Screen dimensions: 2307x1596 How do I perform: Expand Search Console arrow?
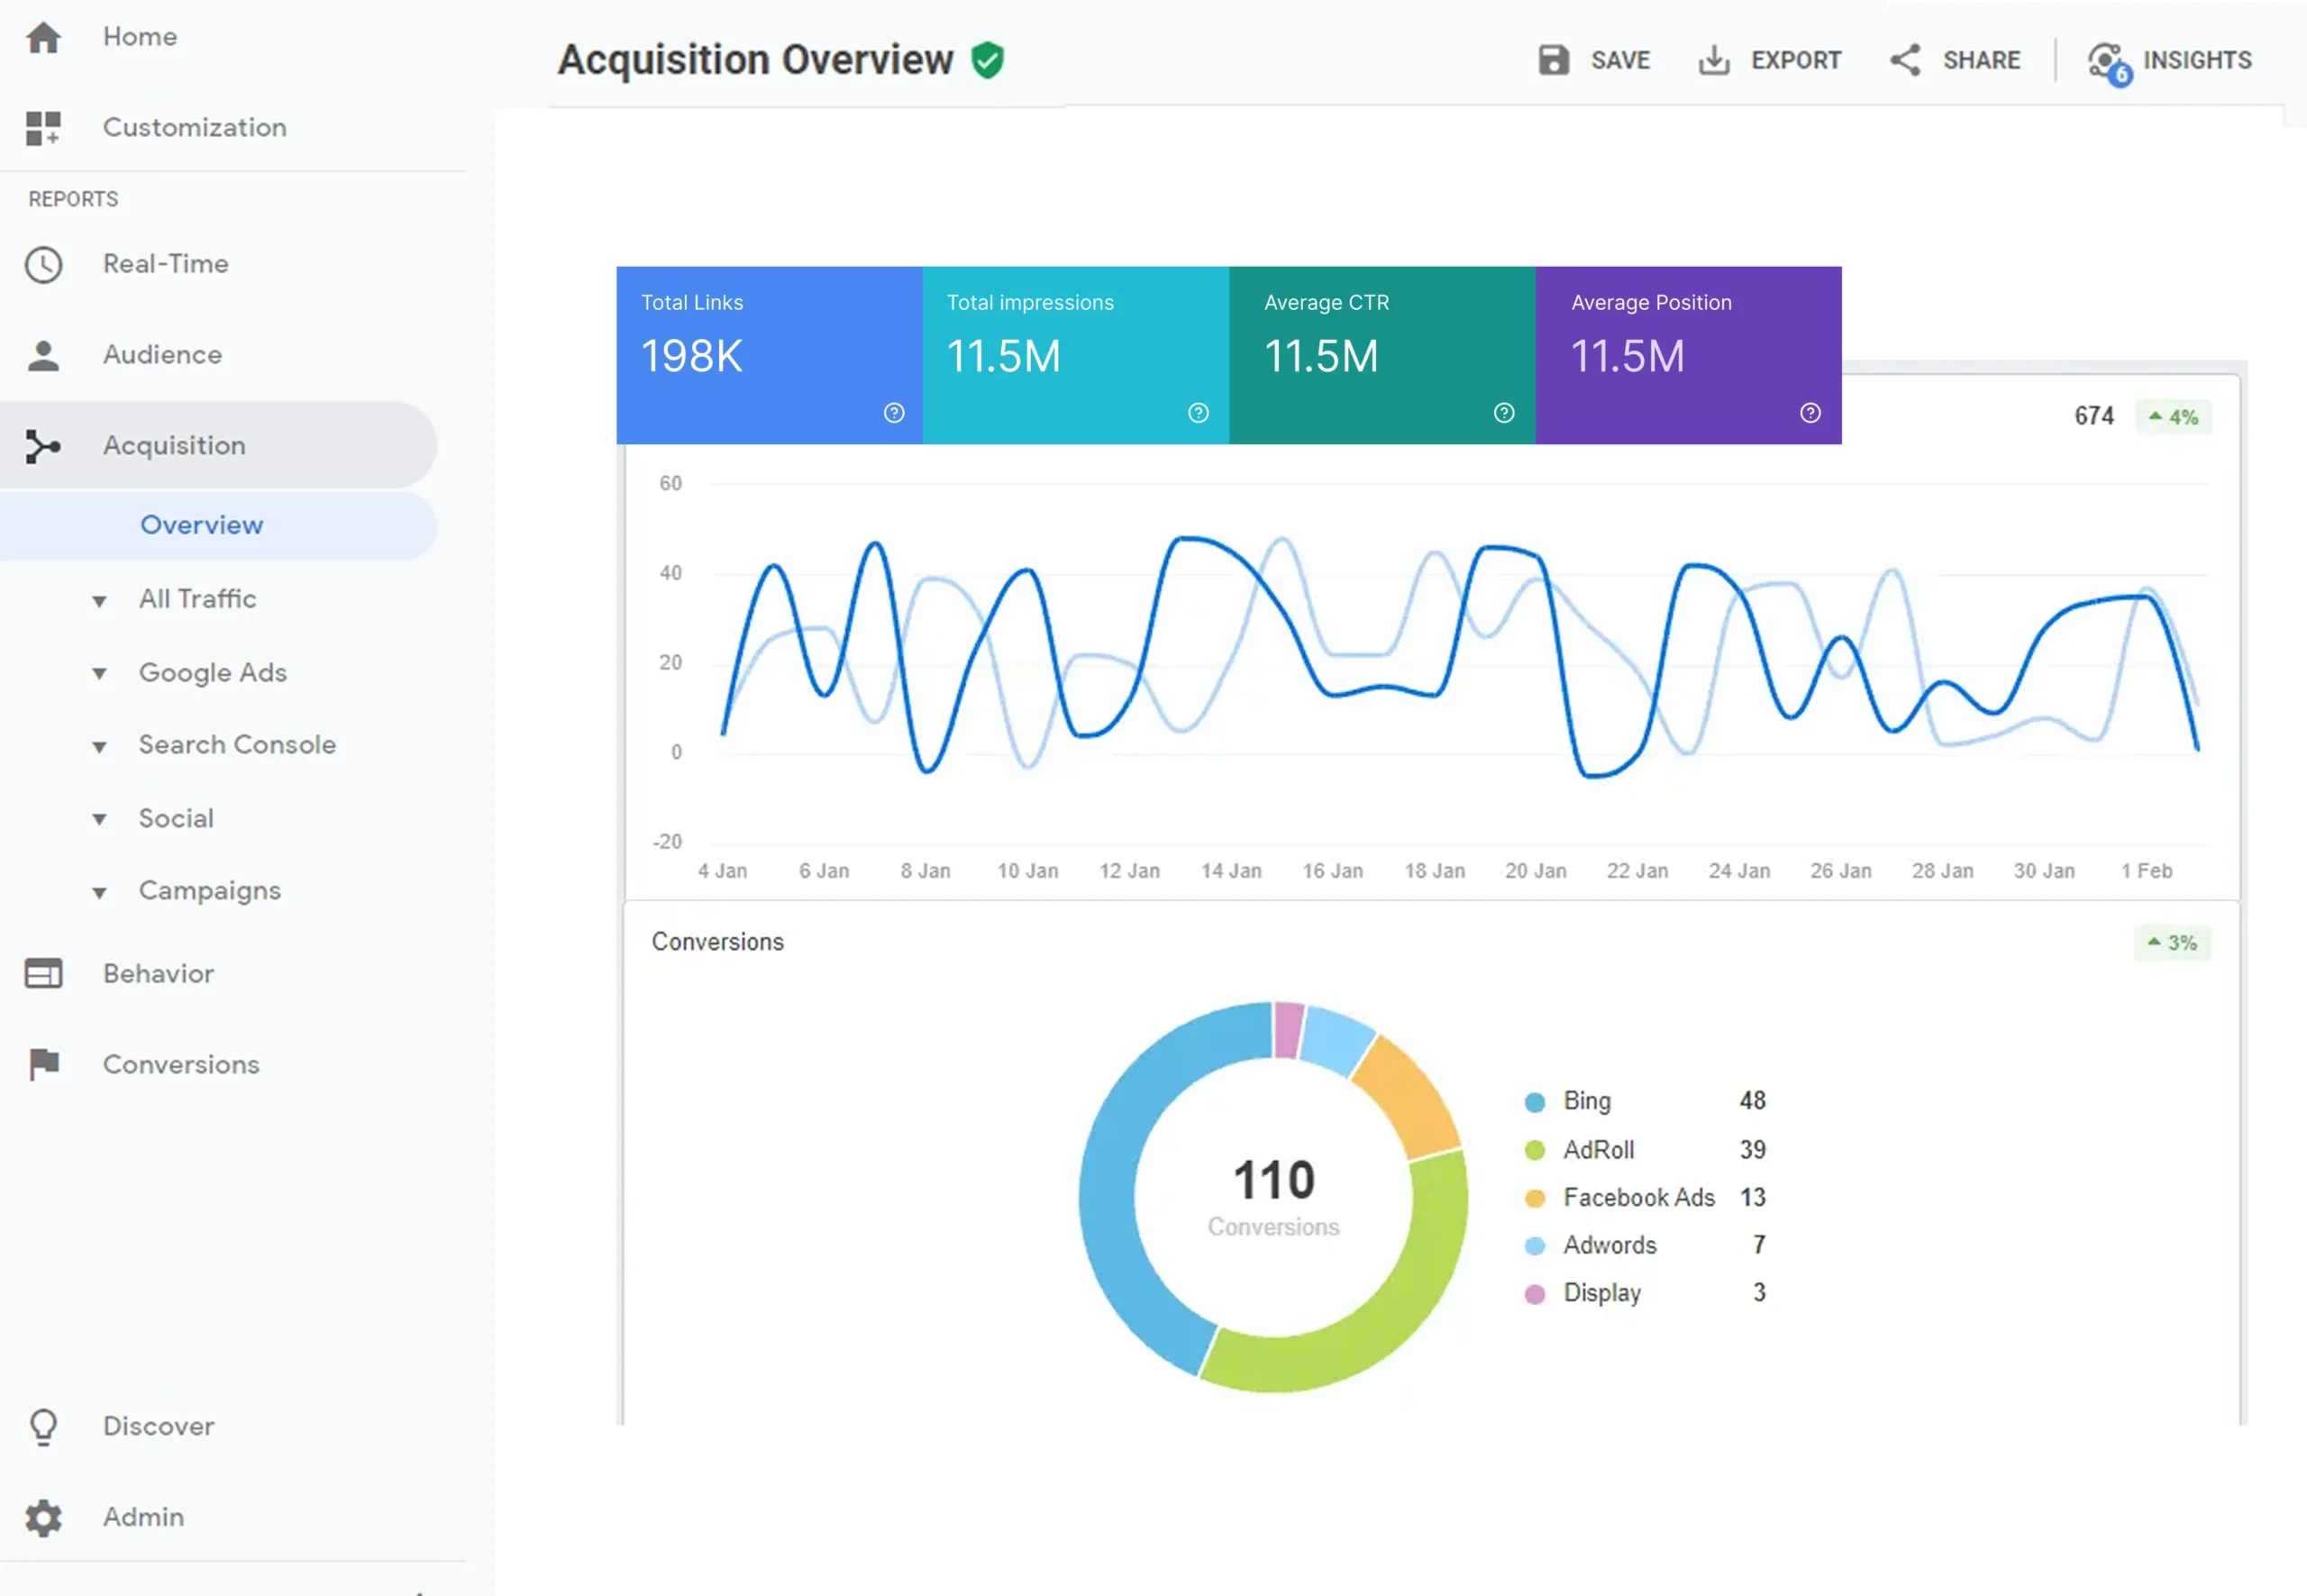coord(99,746)
